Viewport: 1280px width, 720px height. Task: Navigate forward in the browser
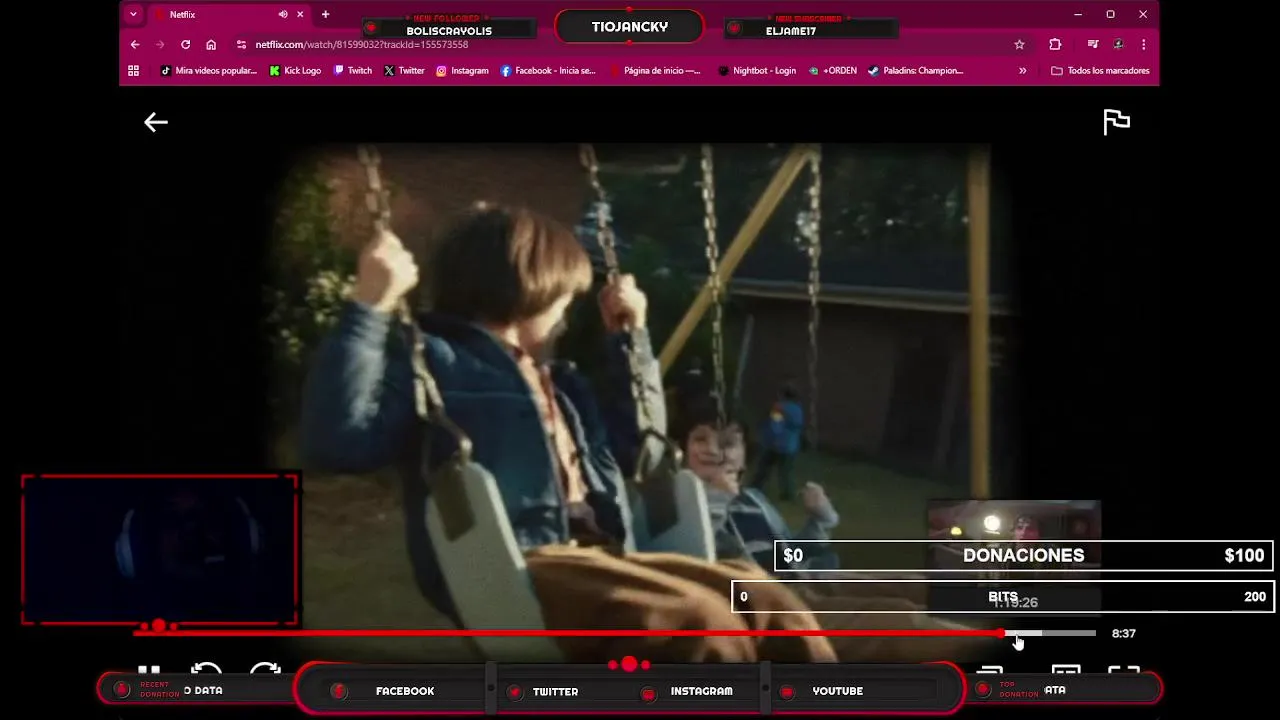pyautogui.click(x=160, y=44)
